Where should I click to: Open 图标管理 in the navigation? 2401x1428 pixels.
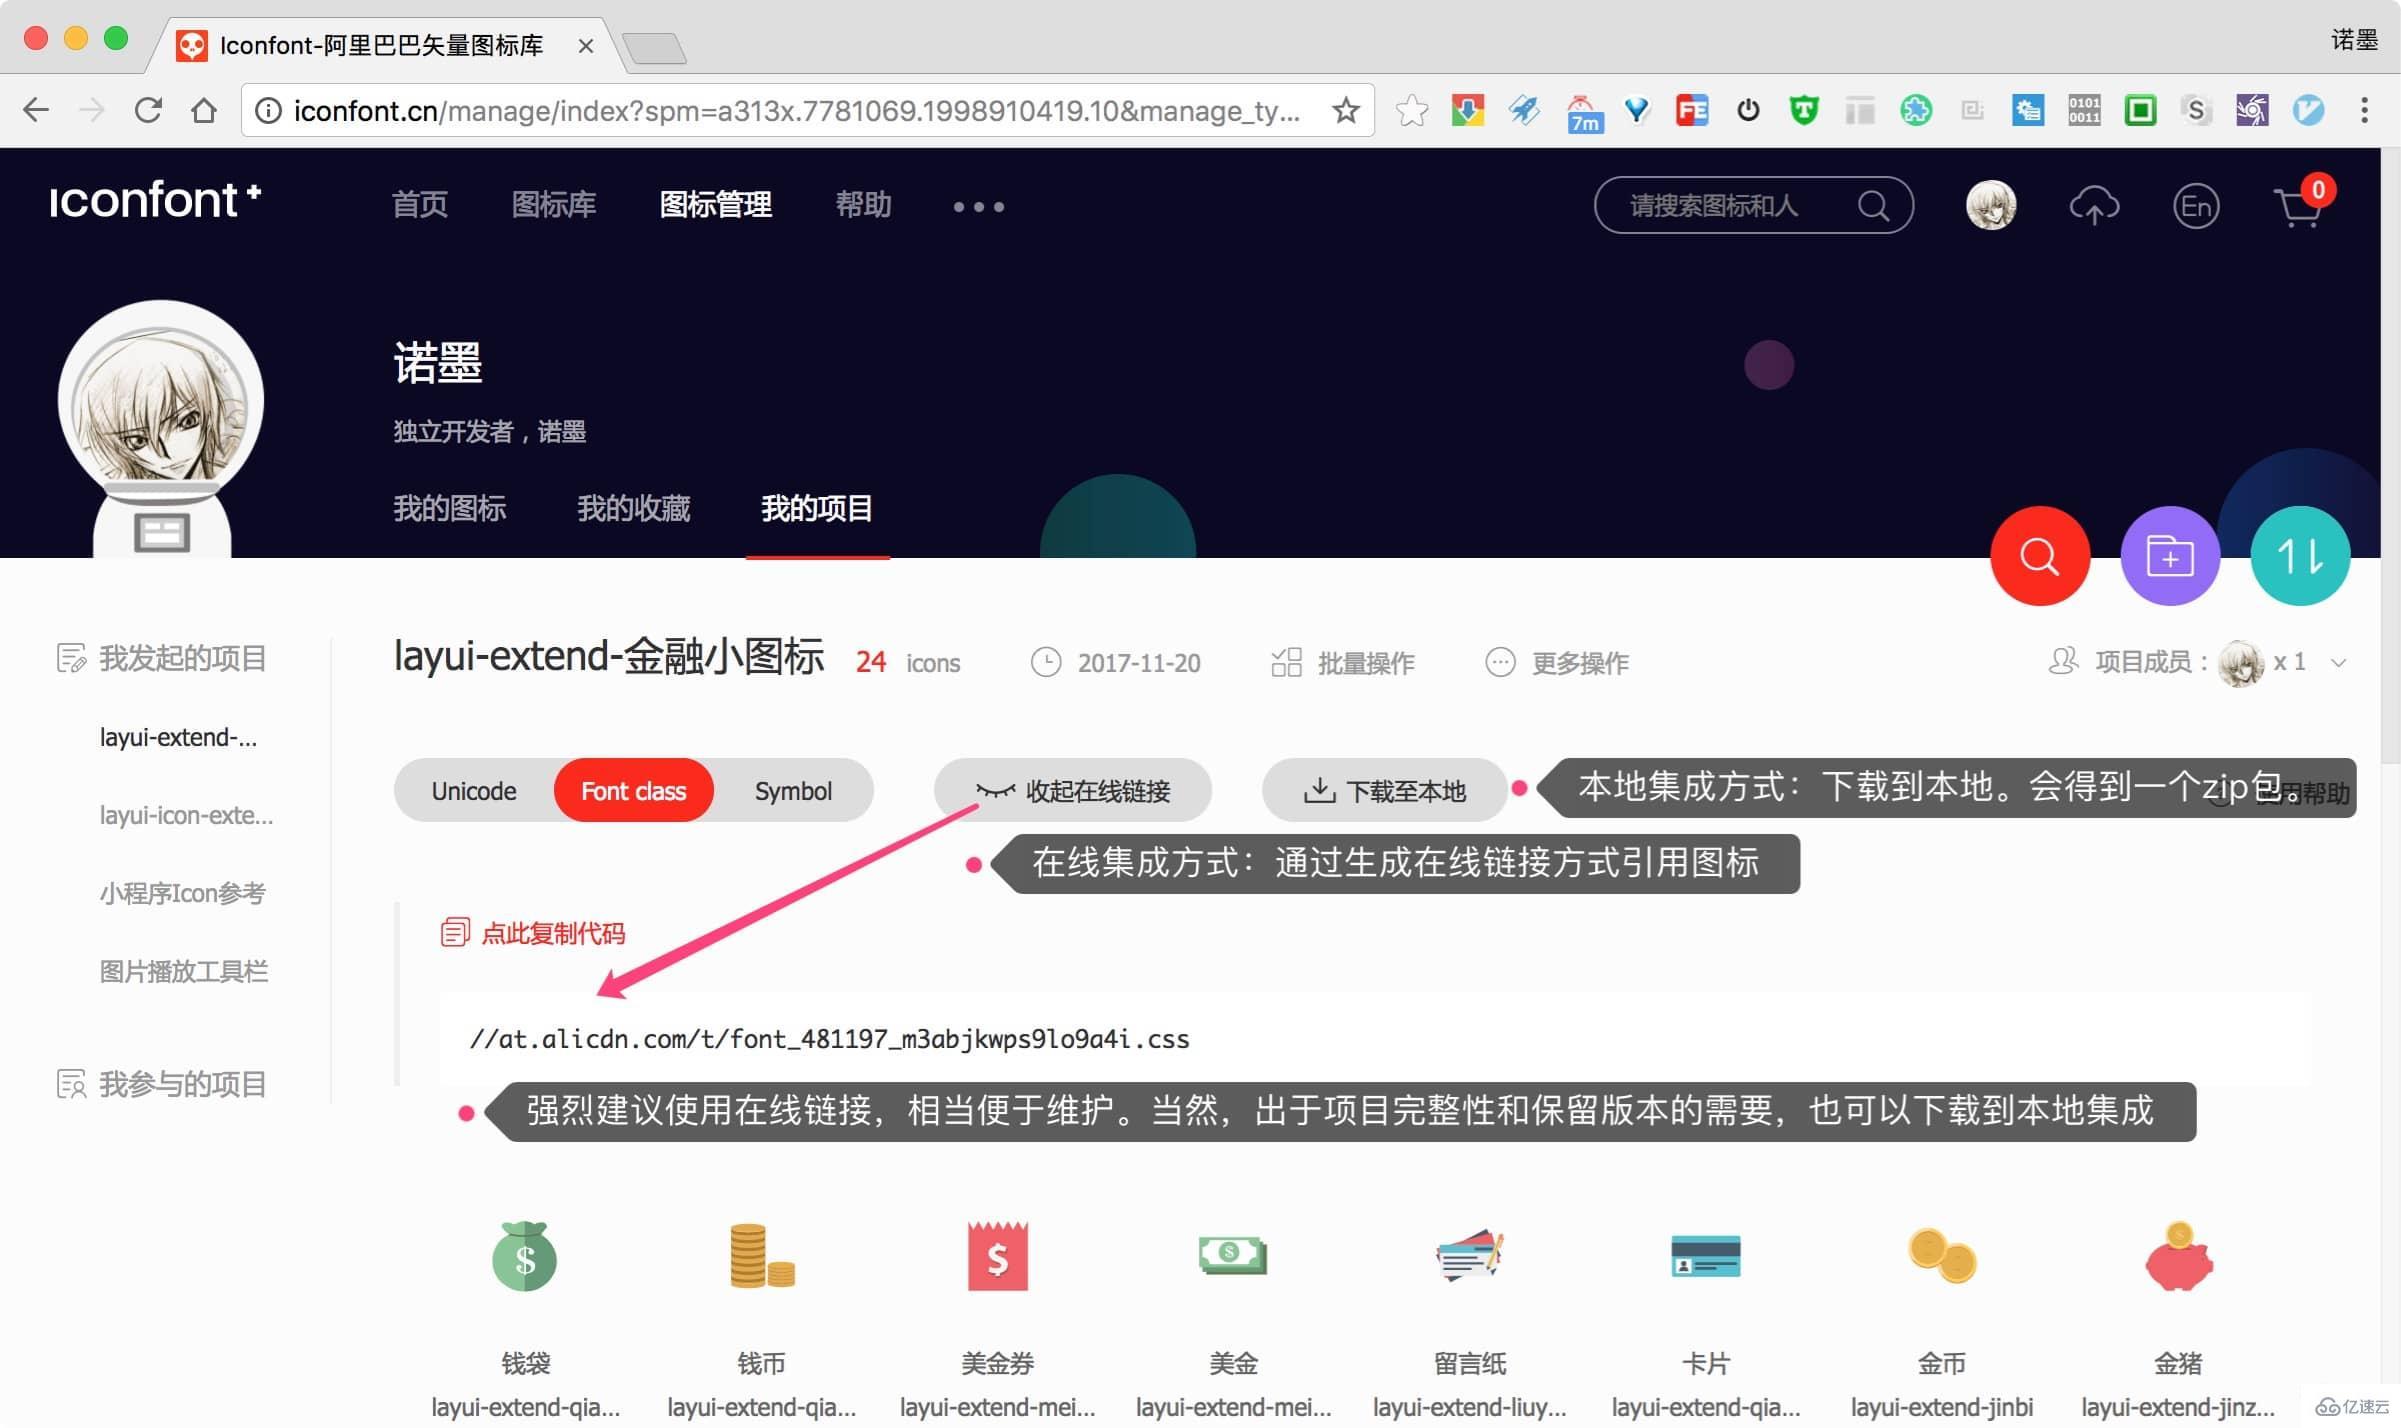click(716, 205)
